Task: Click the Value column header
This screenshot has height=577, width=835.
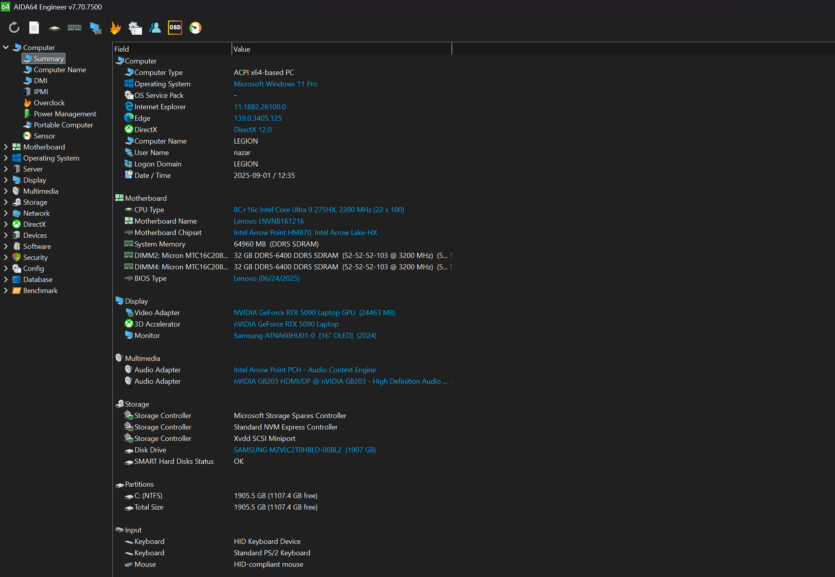Action: [x=341, y=49]
